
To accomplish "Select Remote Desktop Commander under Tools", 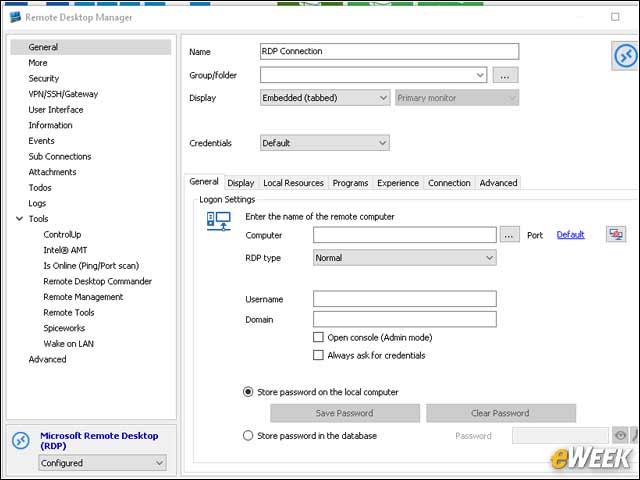I will [x=98, y=281].
